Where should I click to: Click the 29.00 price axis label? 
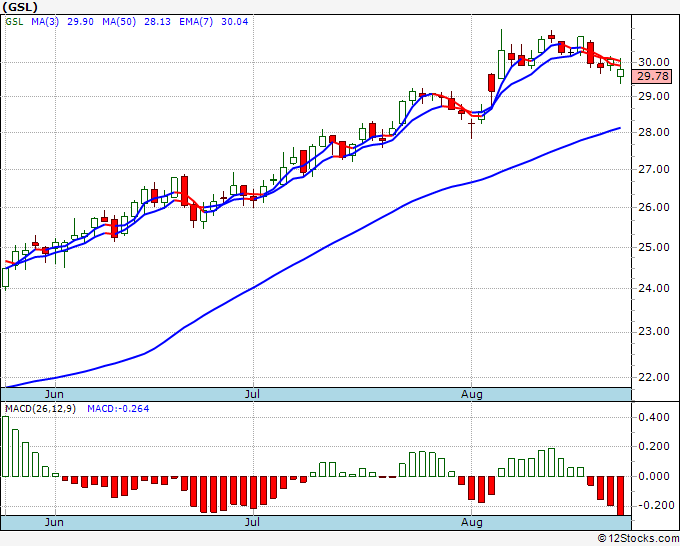point(654,96)
